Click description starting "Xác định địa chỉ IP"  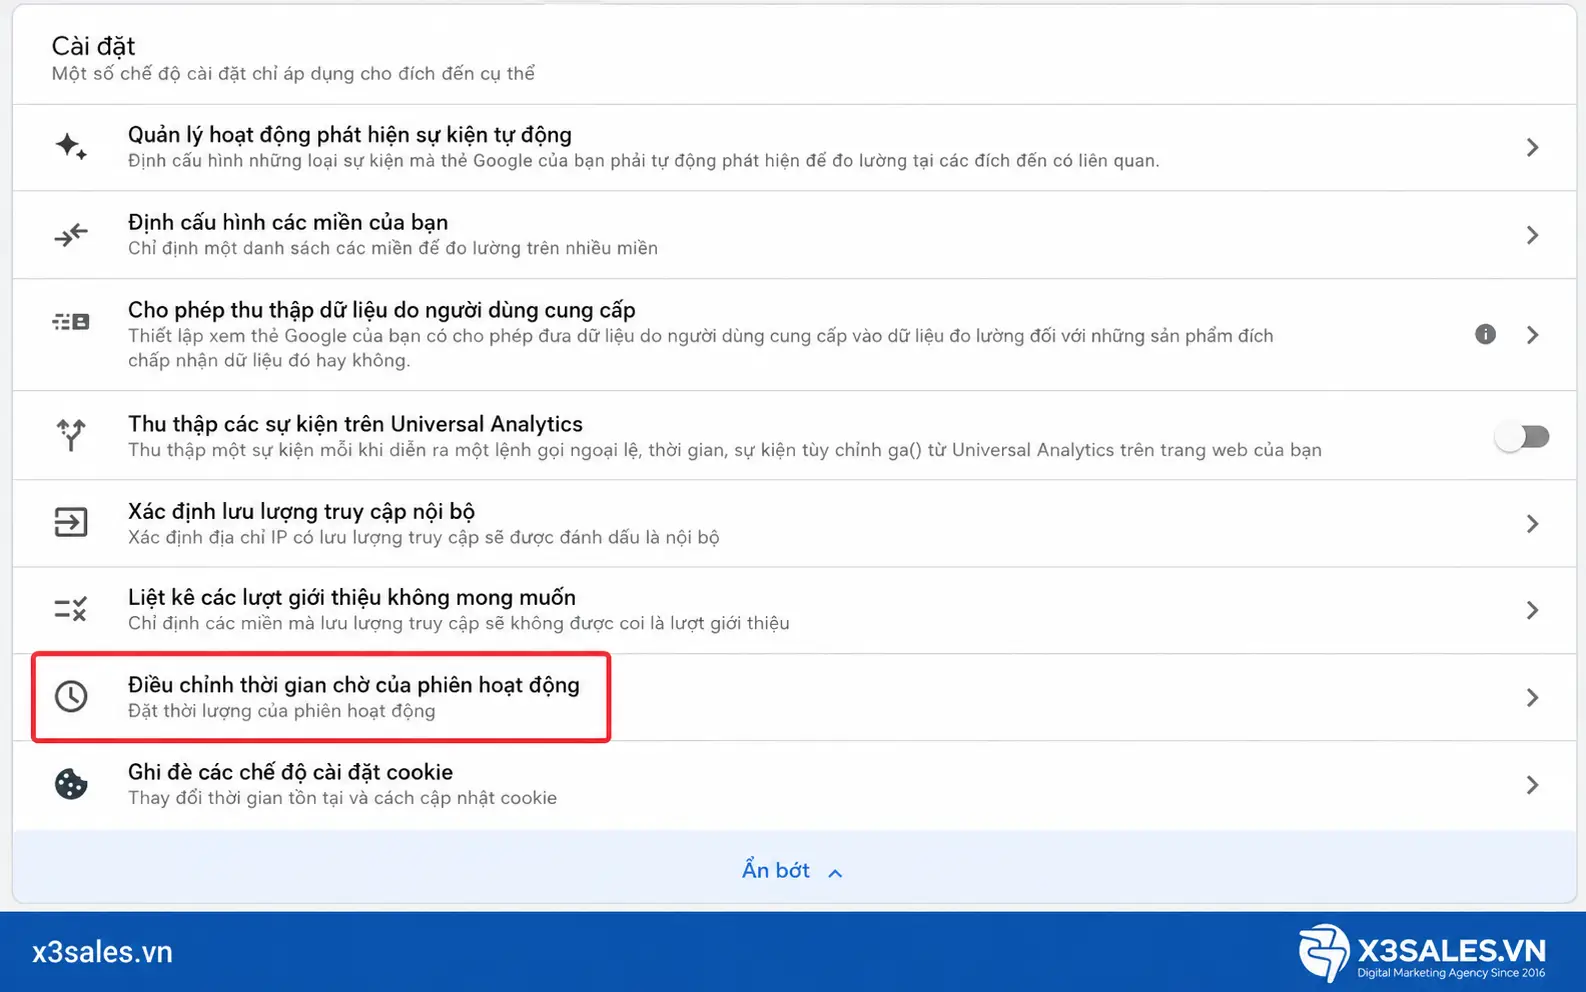424,537
